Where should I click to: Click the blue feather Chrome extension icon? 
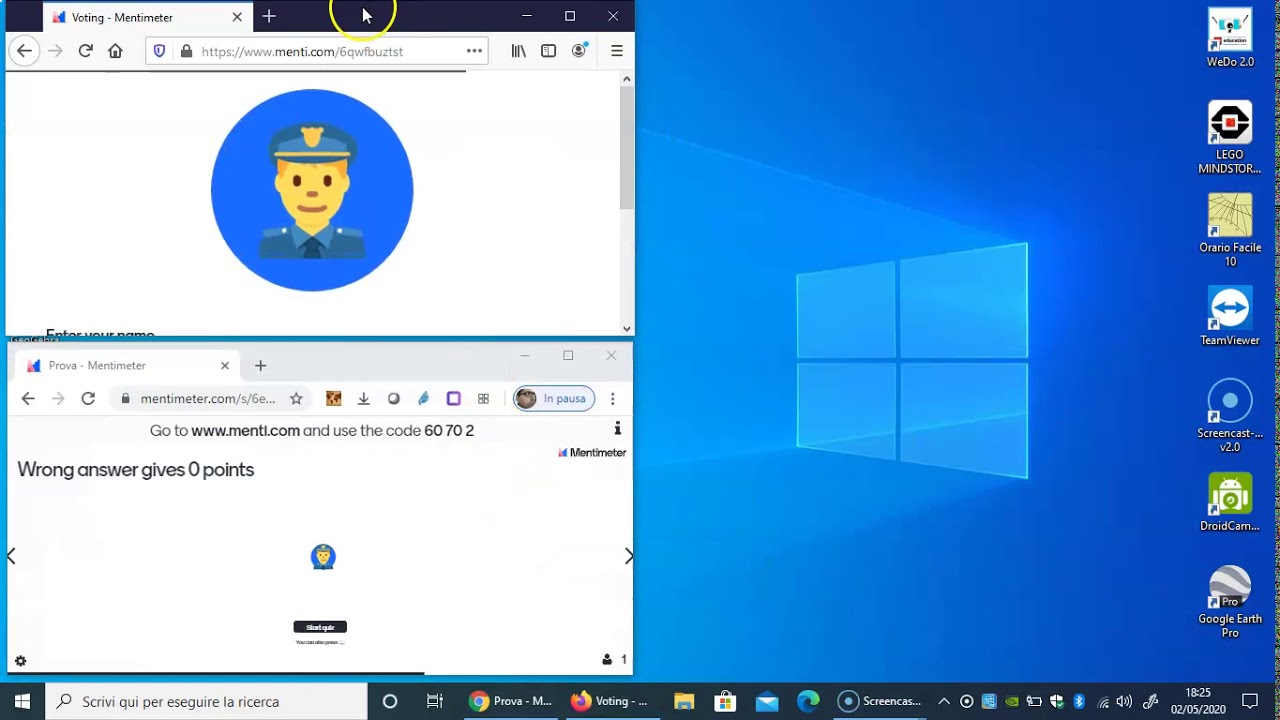click(424, 398)
